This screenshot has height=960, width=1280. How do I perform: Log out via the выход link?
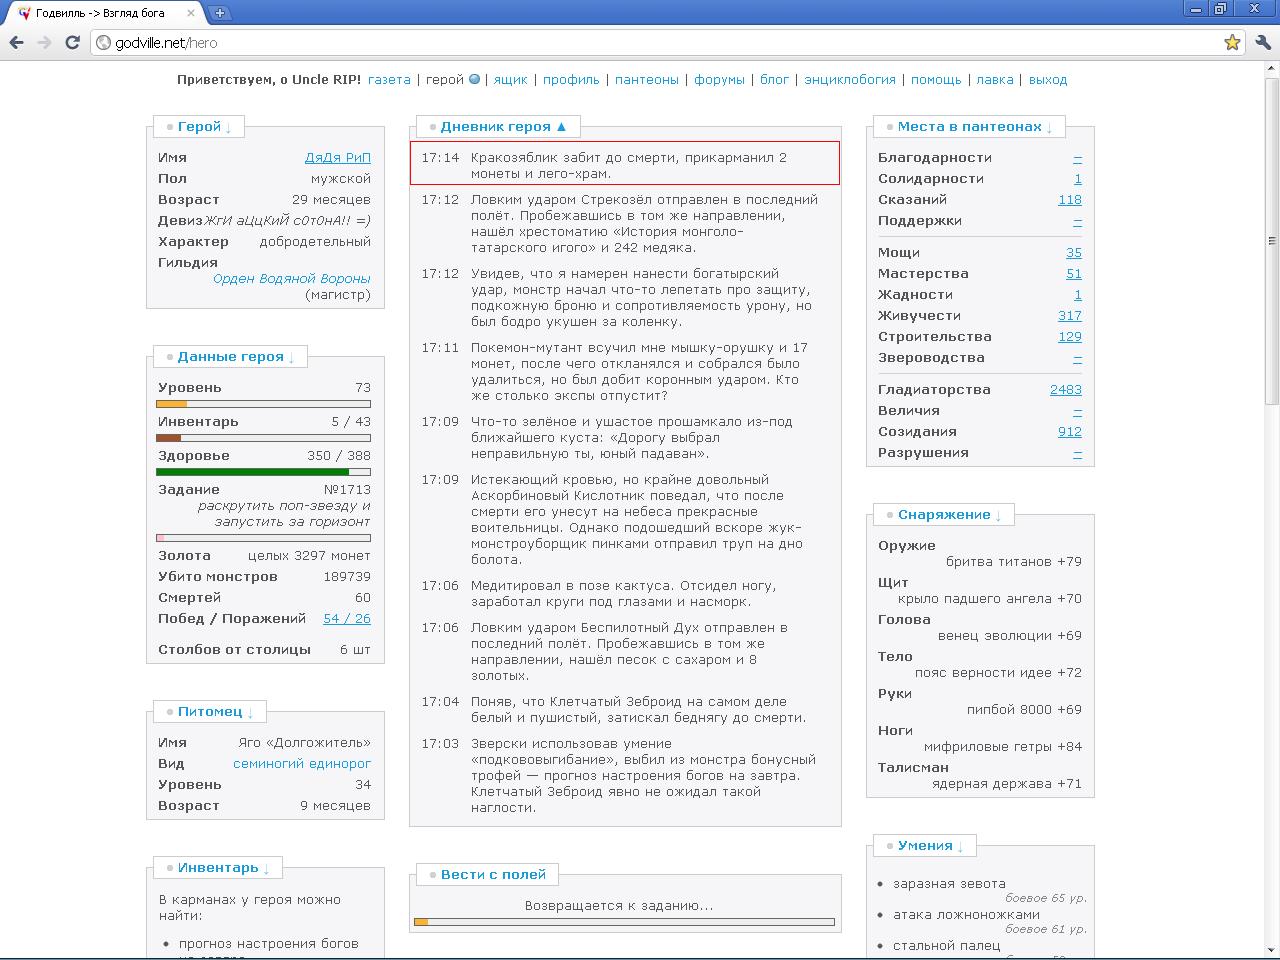[x=1048, y=80]
